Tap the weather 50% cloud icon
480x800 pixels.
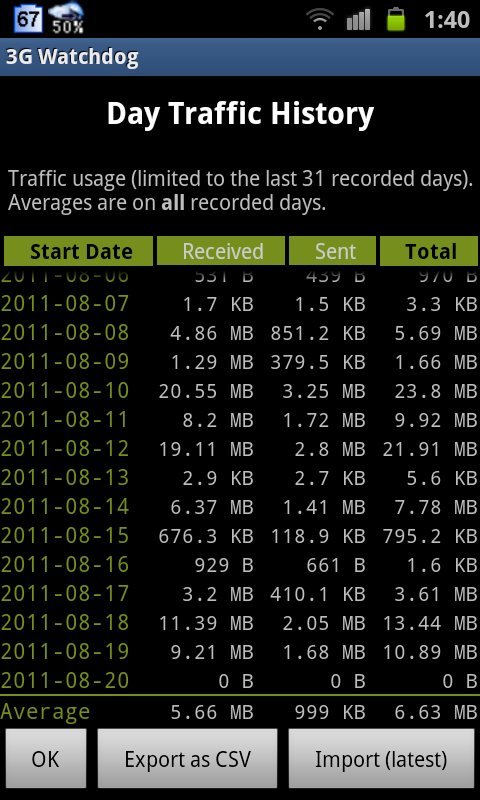(x=66, y=18)
